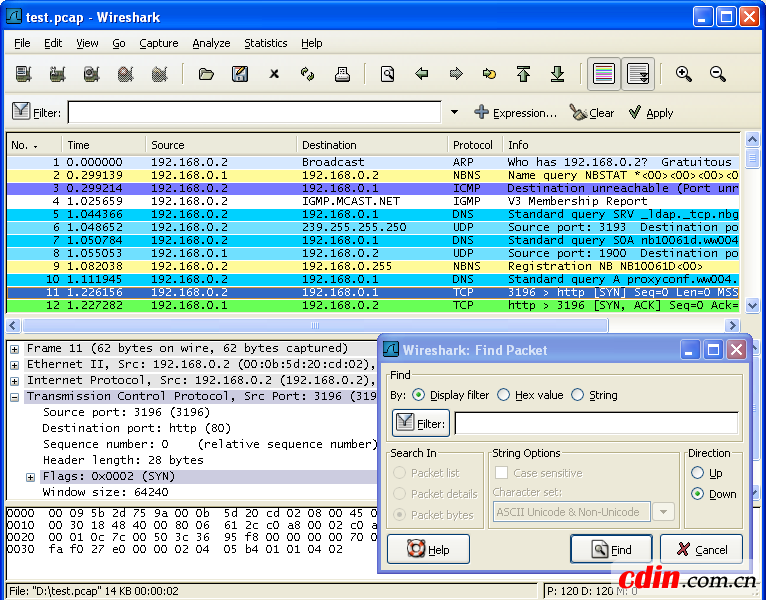Viewport: 766px width, 600px height.
Task: Expand Ethernet II tree node
Action: pyautogui.click(x=15, y=365)
